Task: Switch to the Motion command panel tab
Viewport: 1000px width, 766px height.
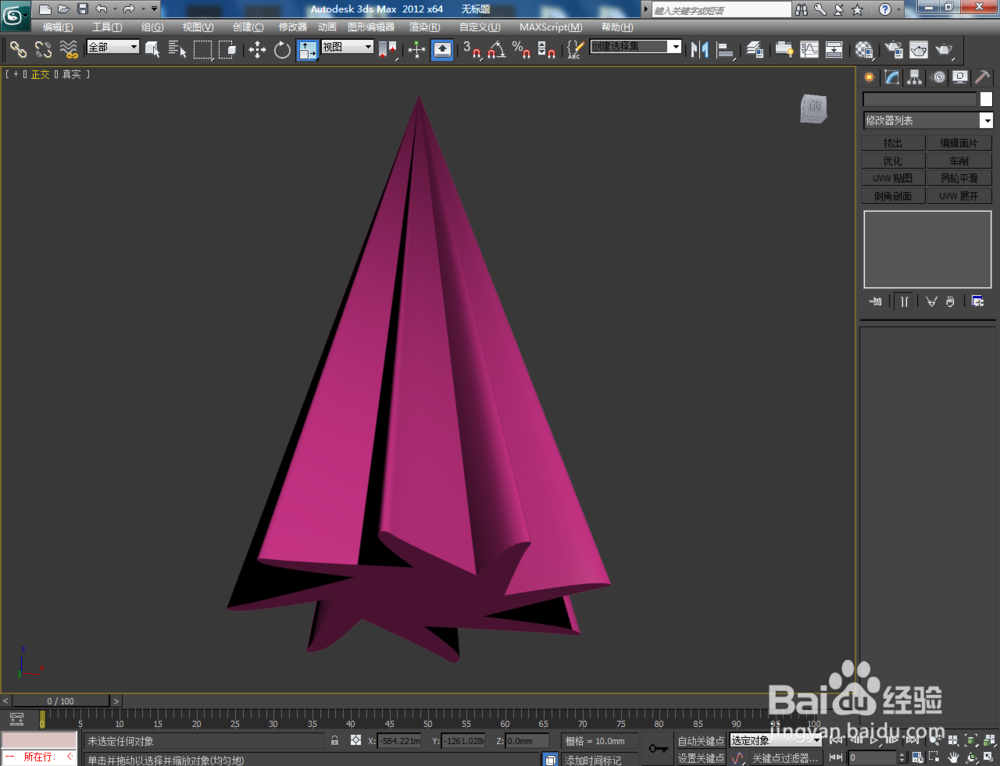Action: coord(938,77)
